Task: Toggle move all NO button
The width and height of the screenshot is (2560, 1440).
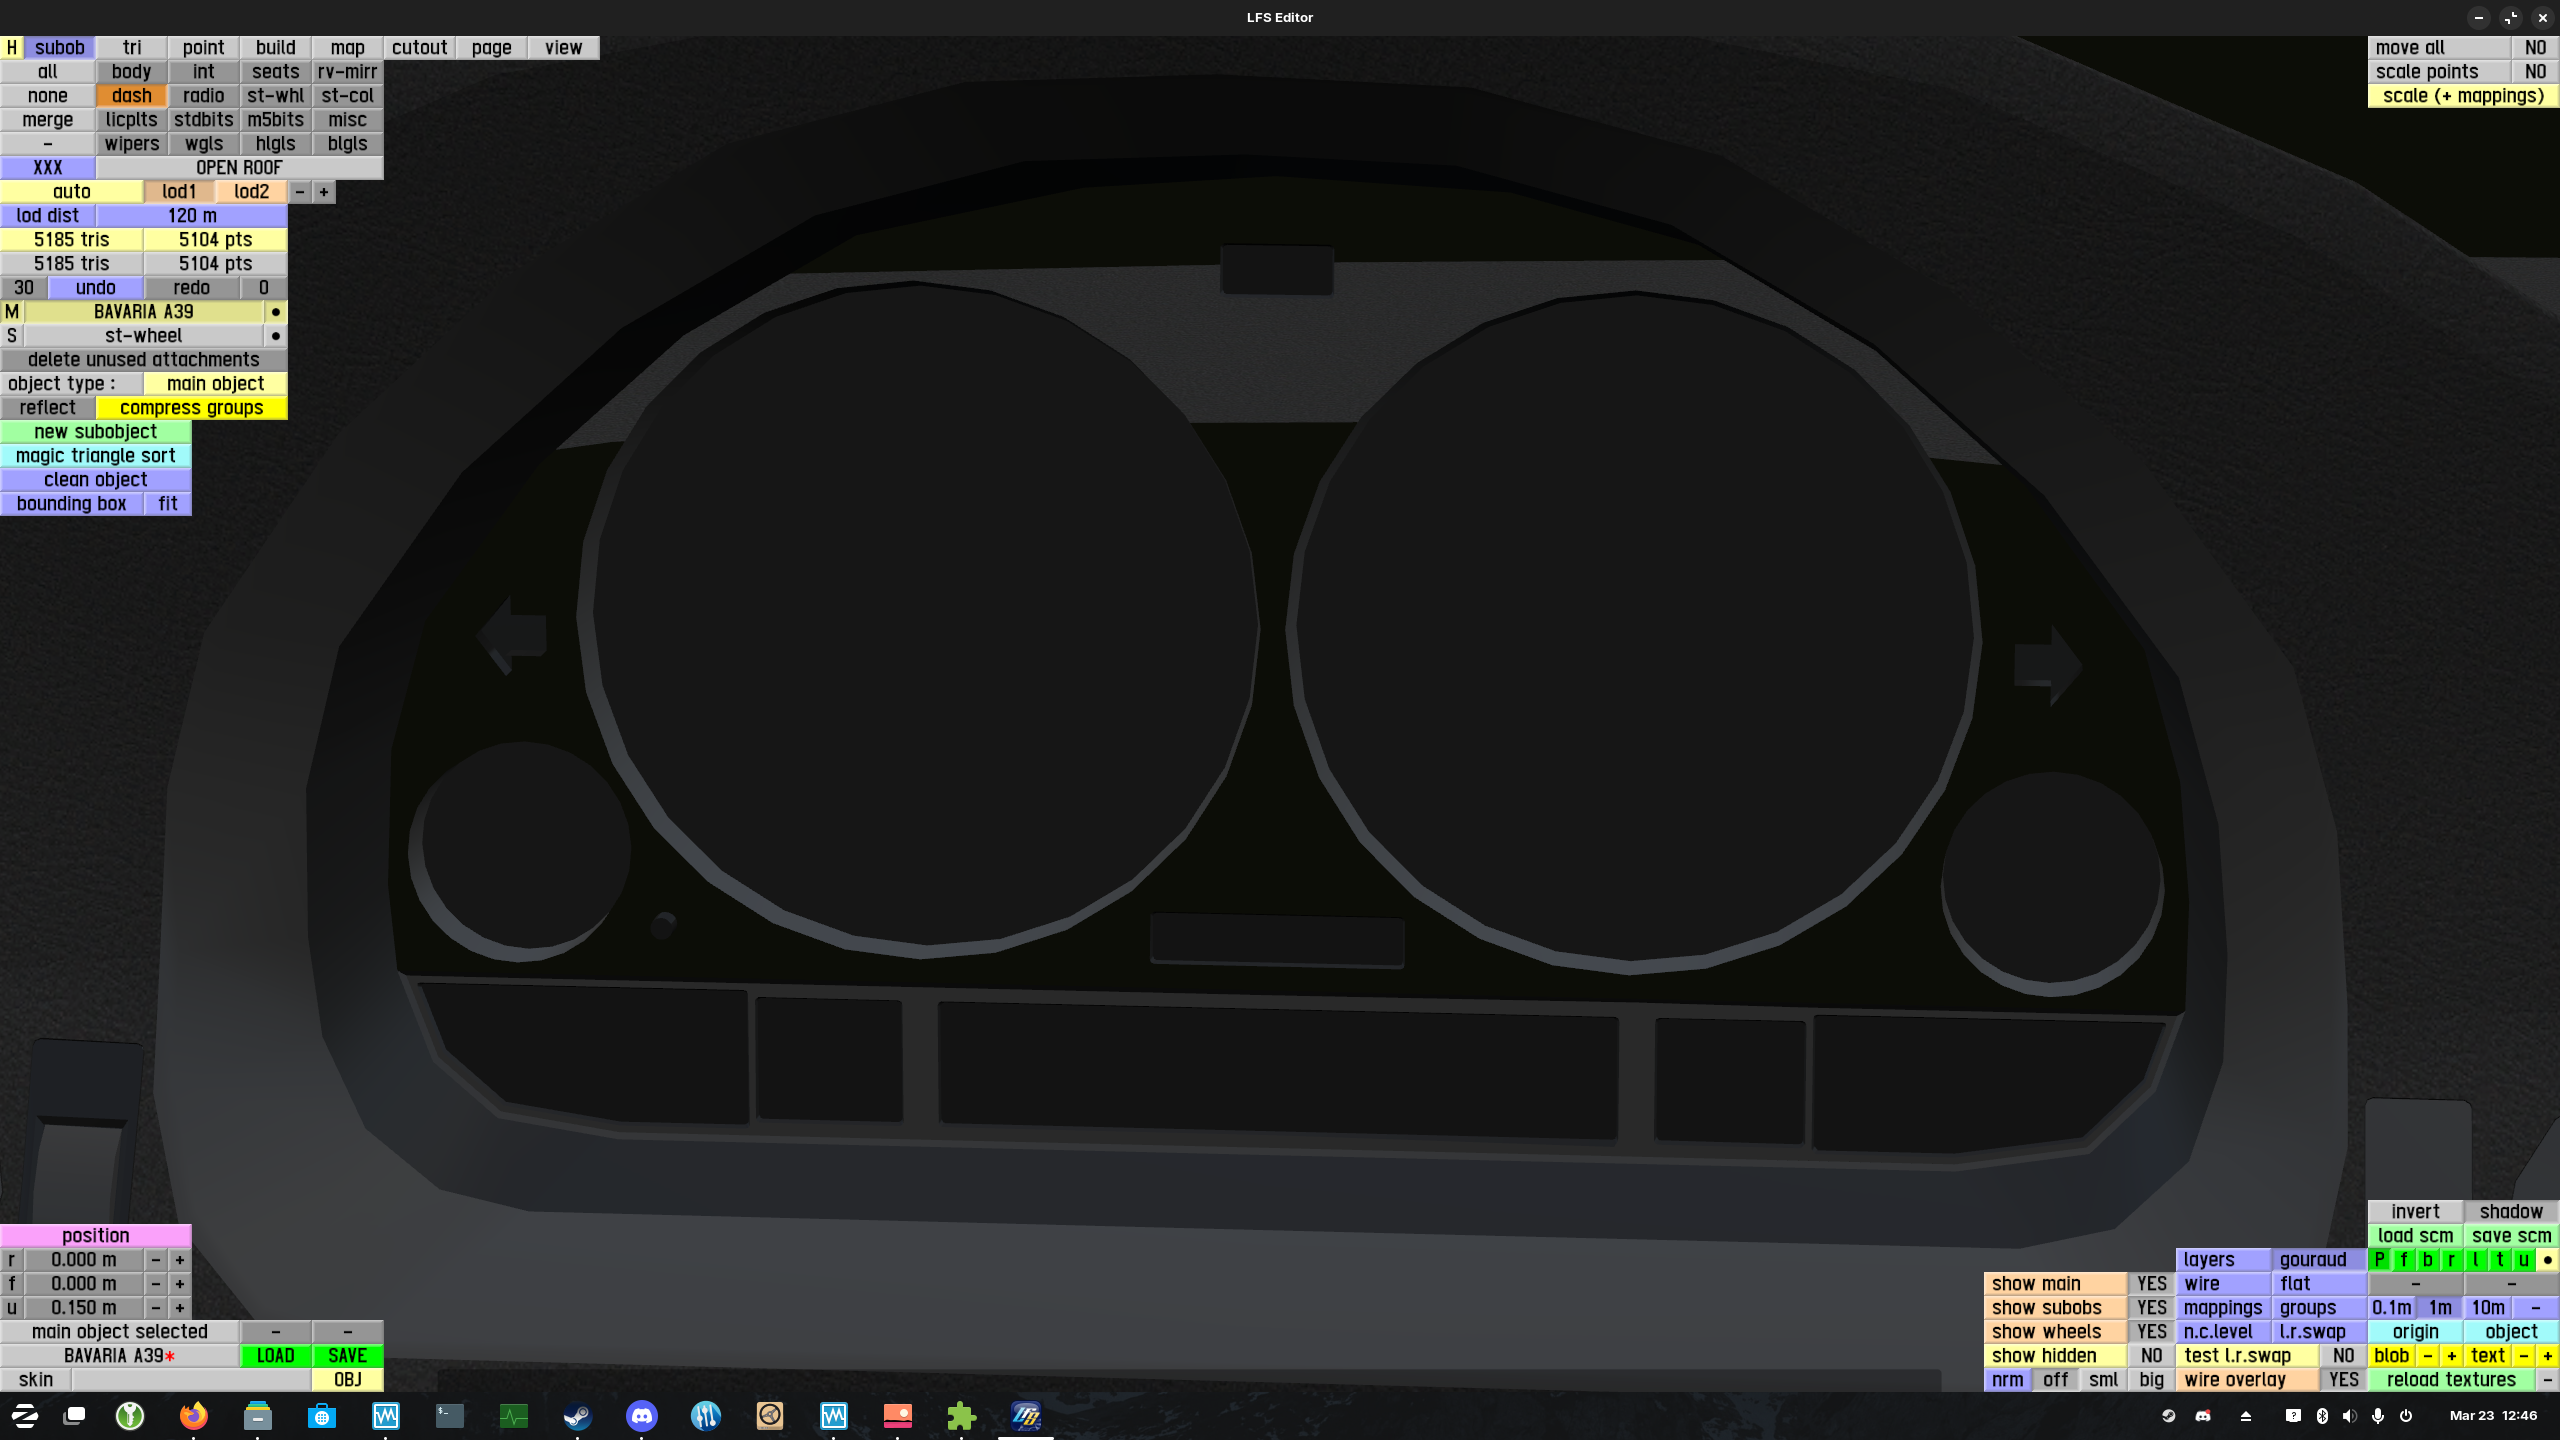Action: tap(2535, 48)
